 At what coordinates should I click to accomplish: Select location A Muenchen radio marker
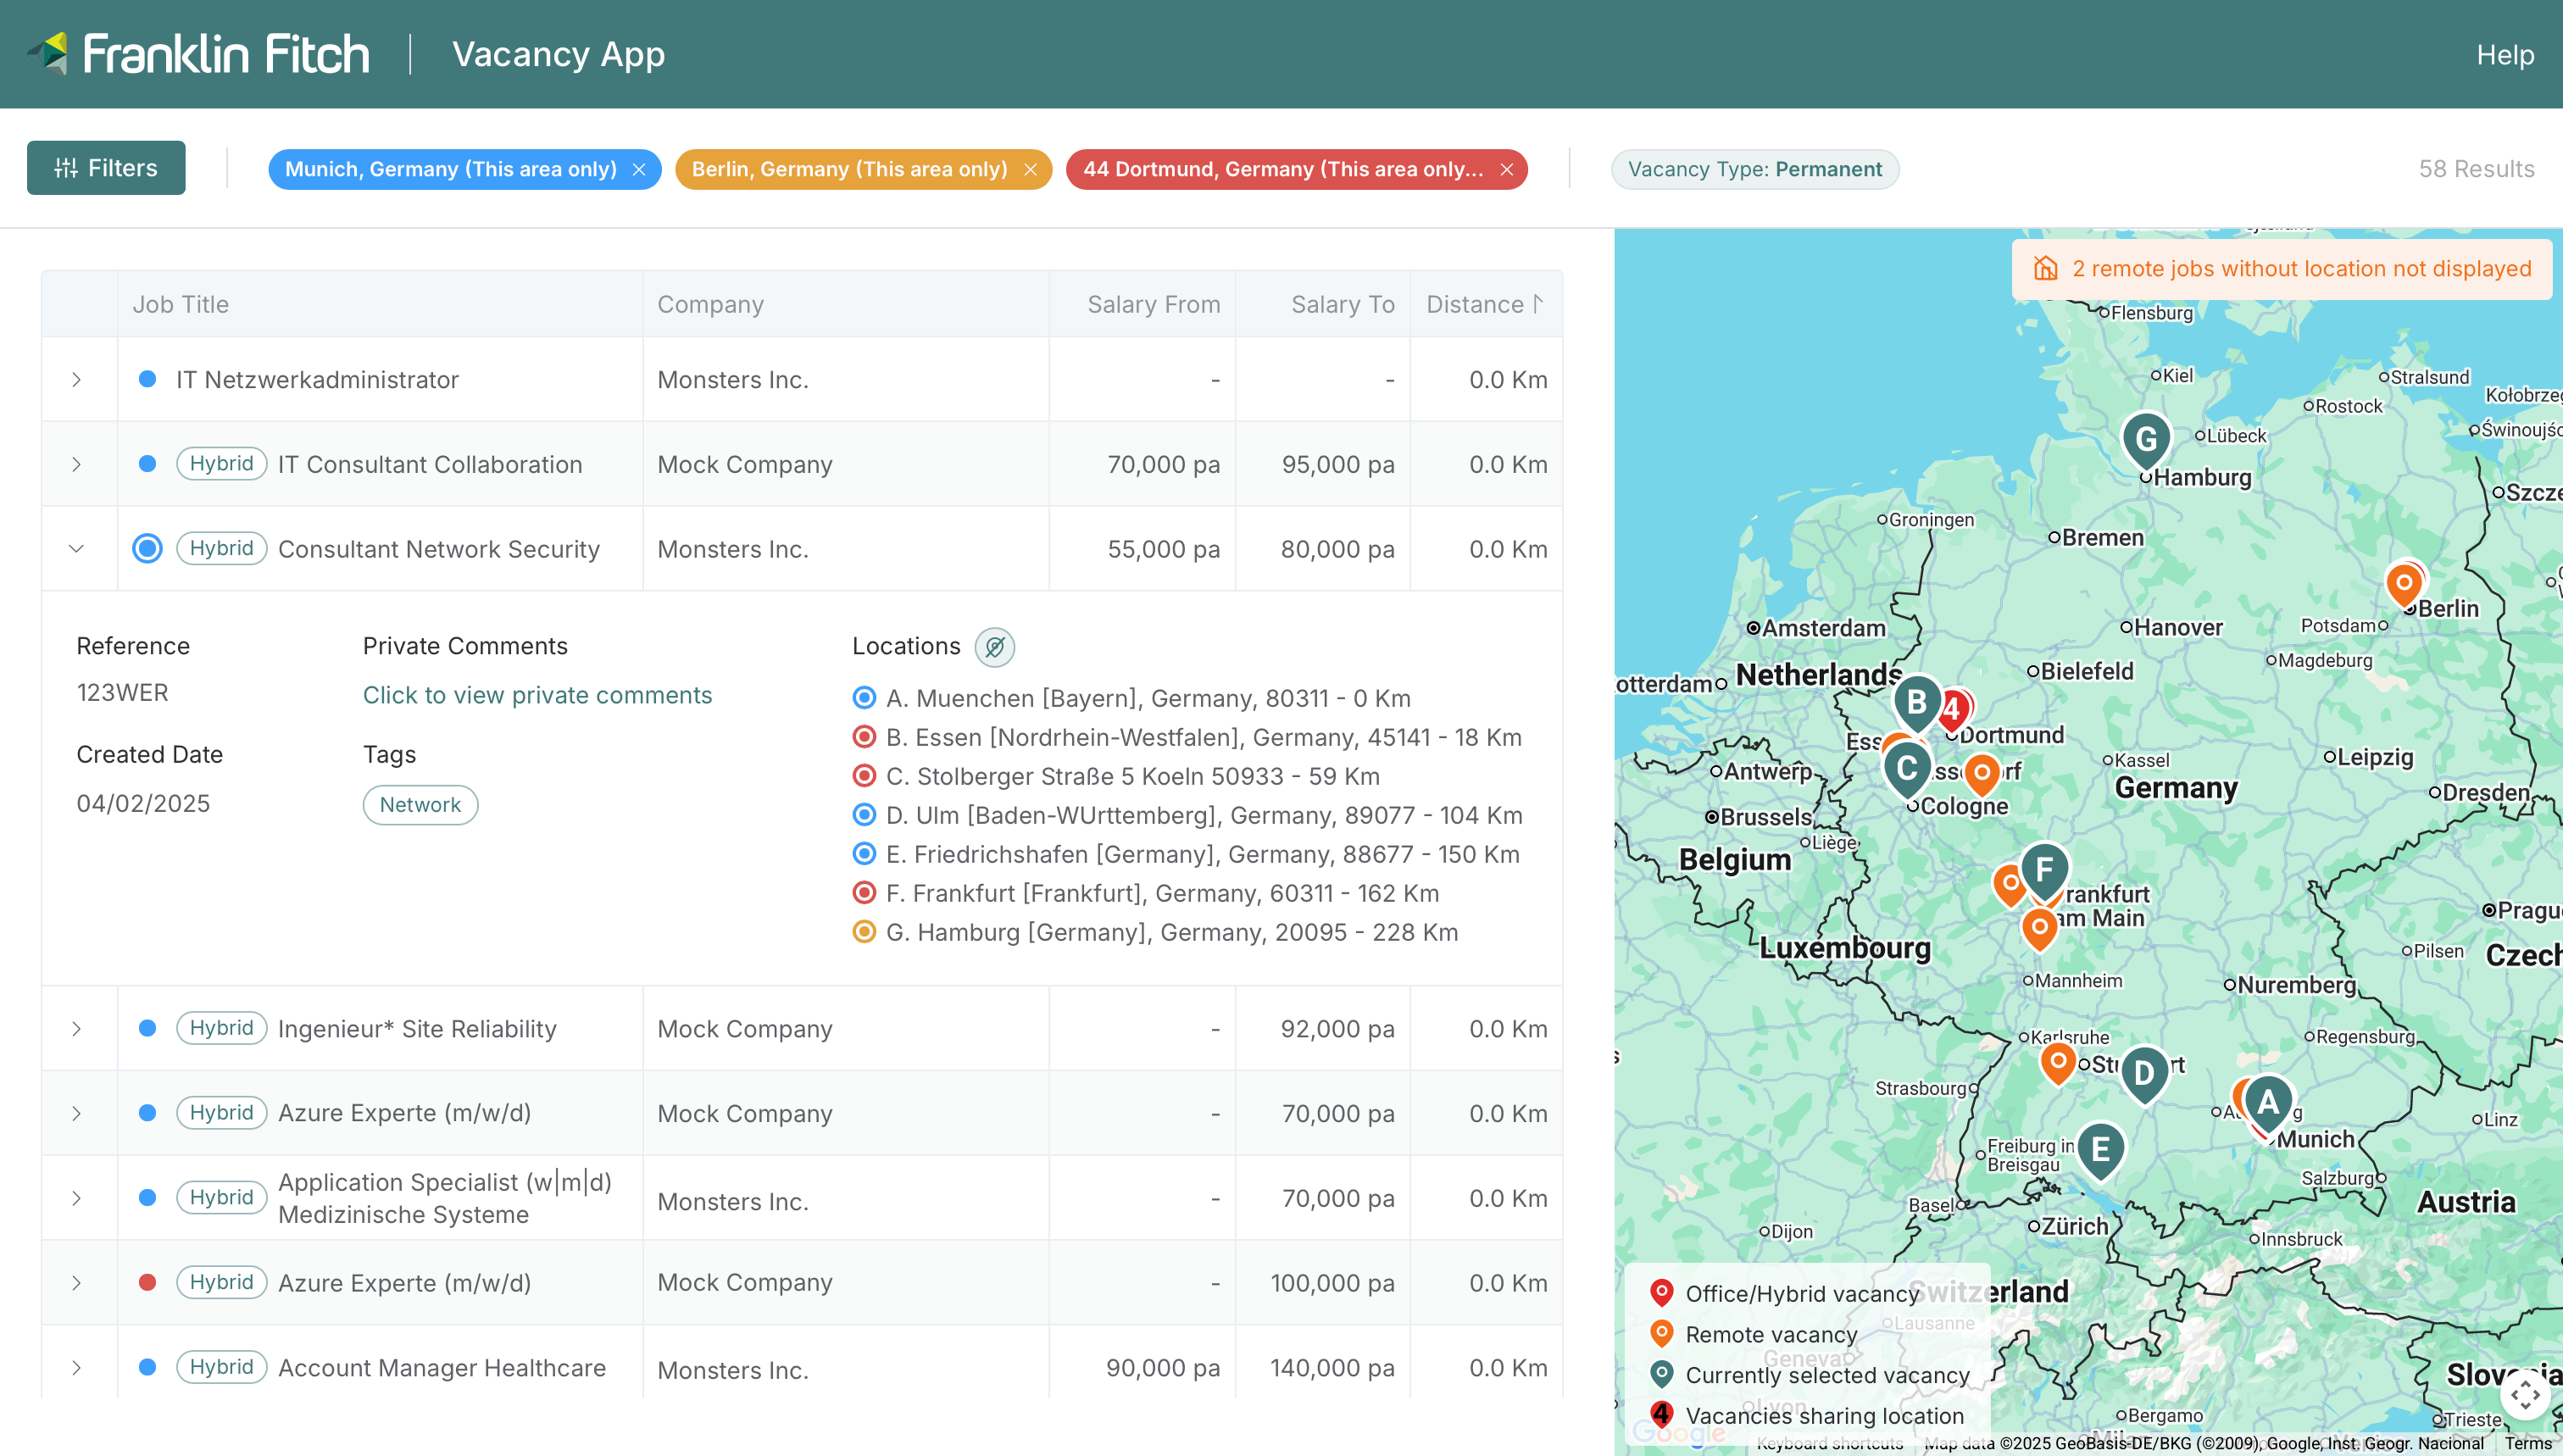click(864, 698)
